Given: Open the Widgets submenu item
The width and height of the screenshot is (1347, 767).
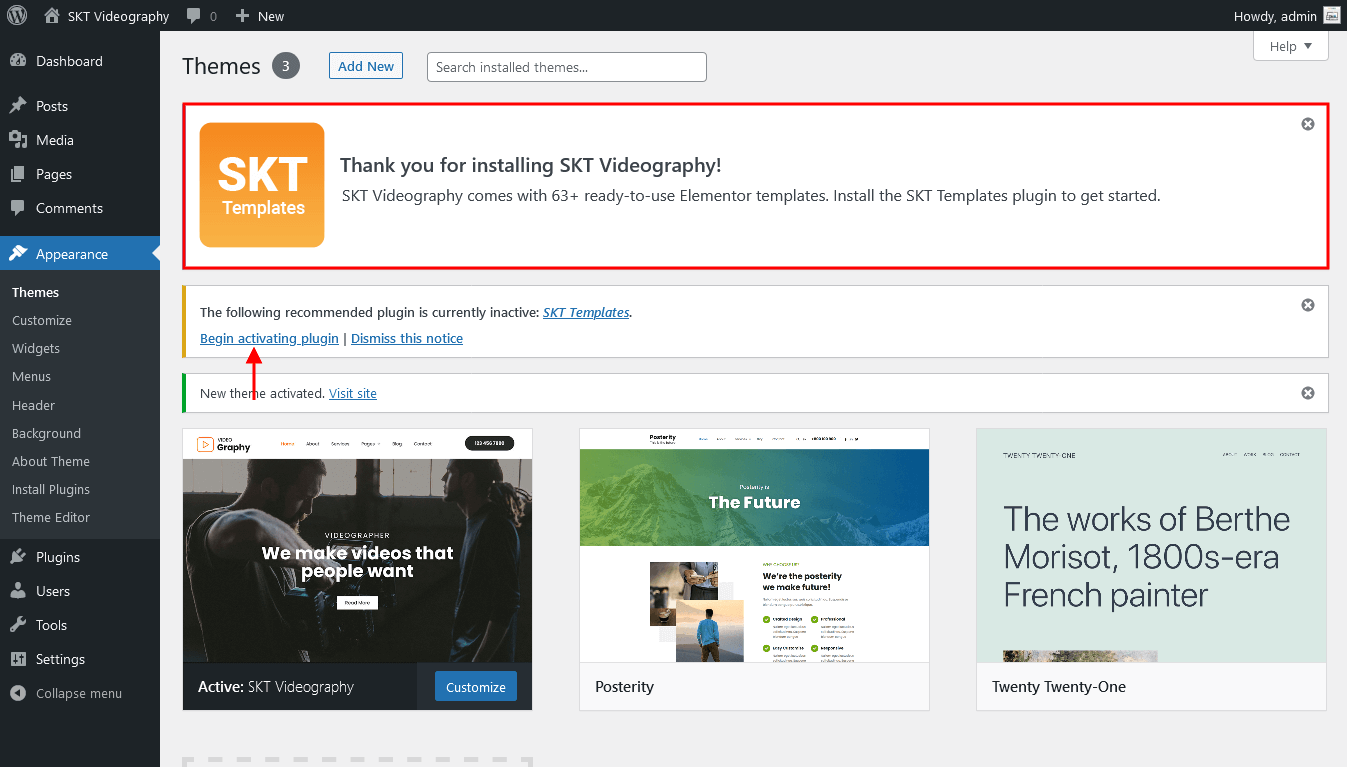Looking at the screenshot, I should (x=36, y=348).
